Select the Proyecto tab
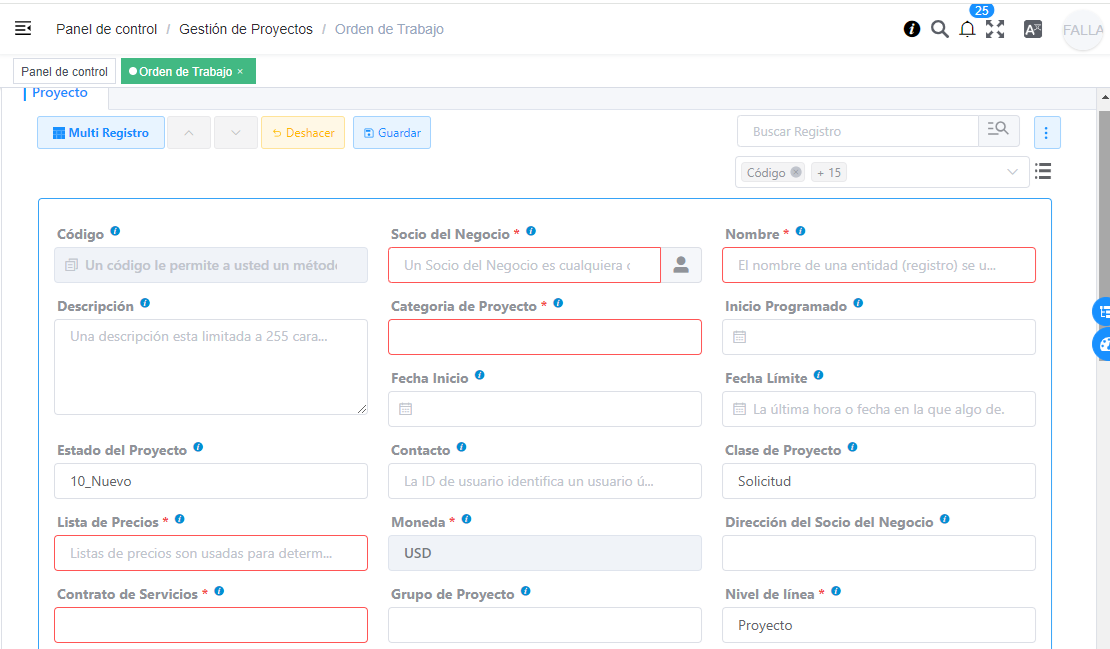 [x=60, y=92]
